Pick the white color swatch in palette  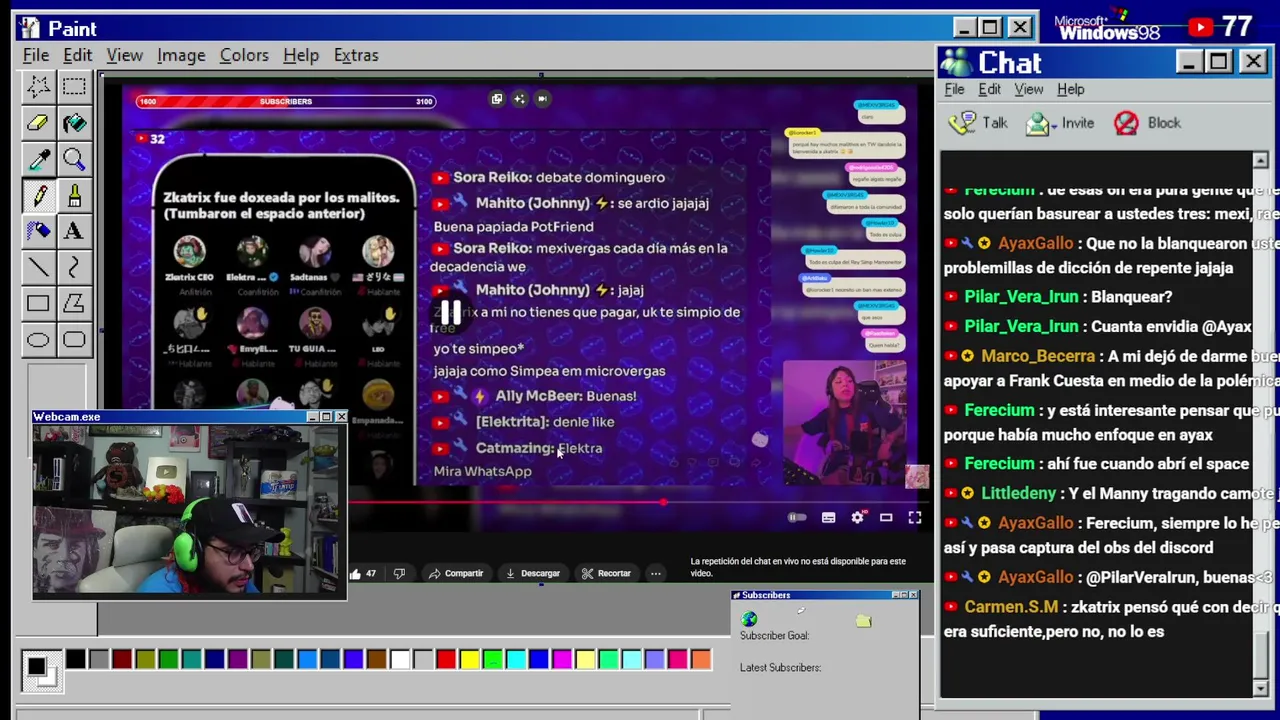point(400,659)
